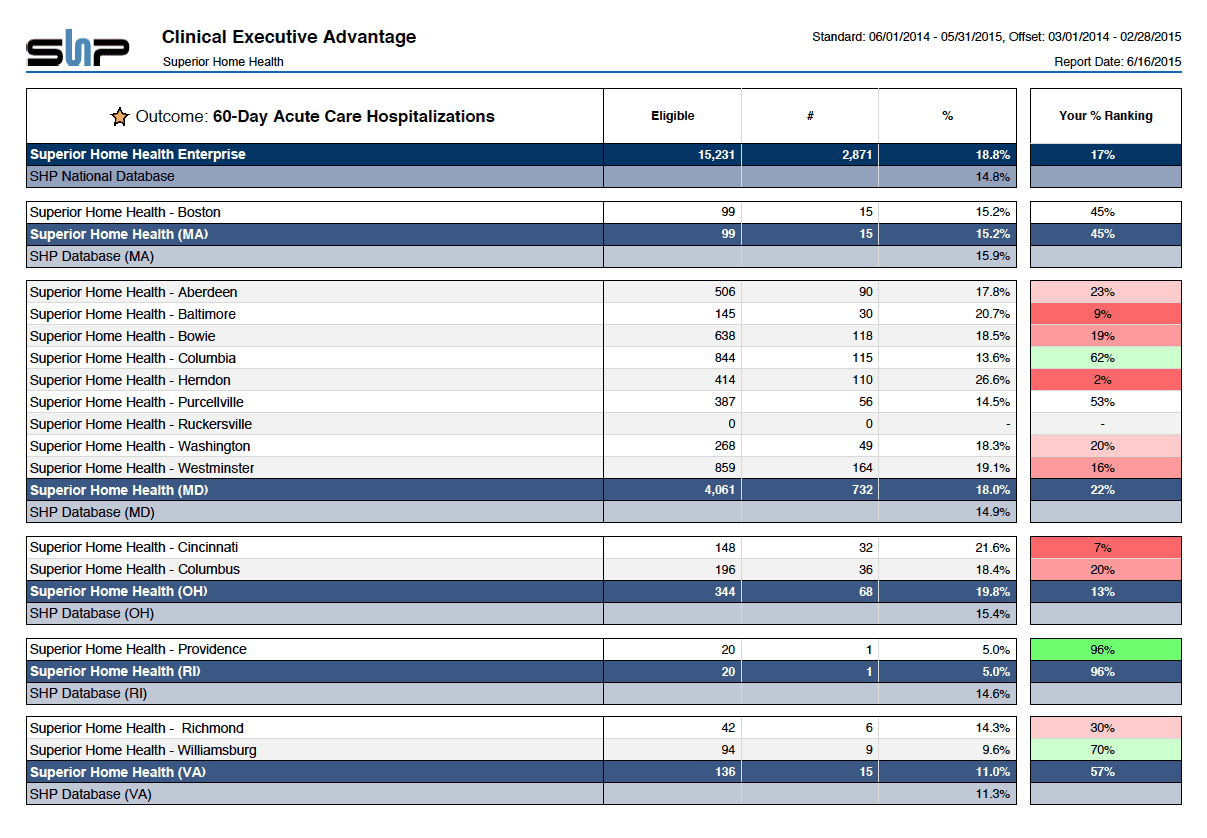Click Columbia green ranking cell 62%
Screen dimensions: 1207x838
tap(1105, 358)
